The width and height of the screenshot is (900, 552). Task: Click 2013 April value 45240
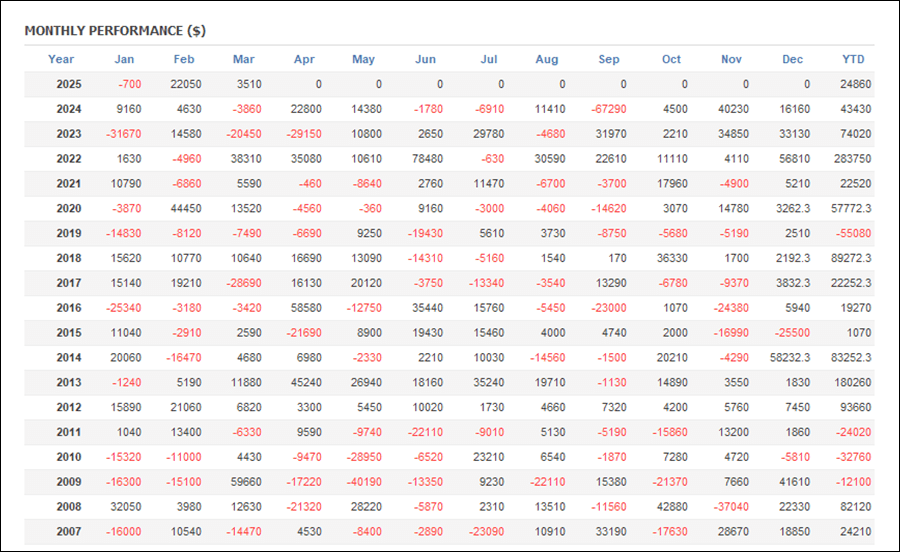point(306,383)
